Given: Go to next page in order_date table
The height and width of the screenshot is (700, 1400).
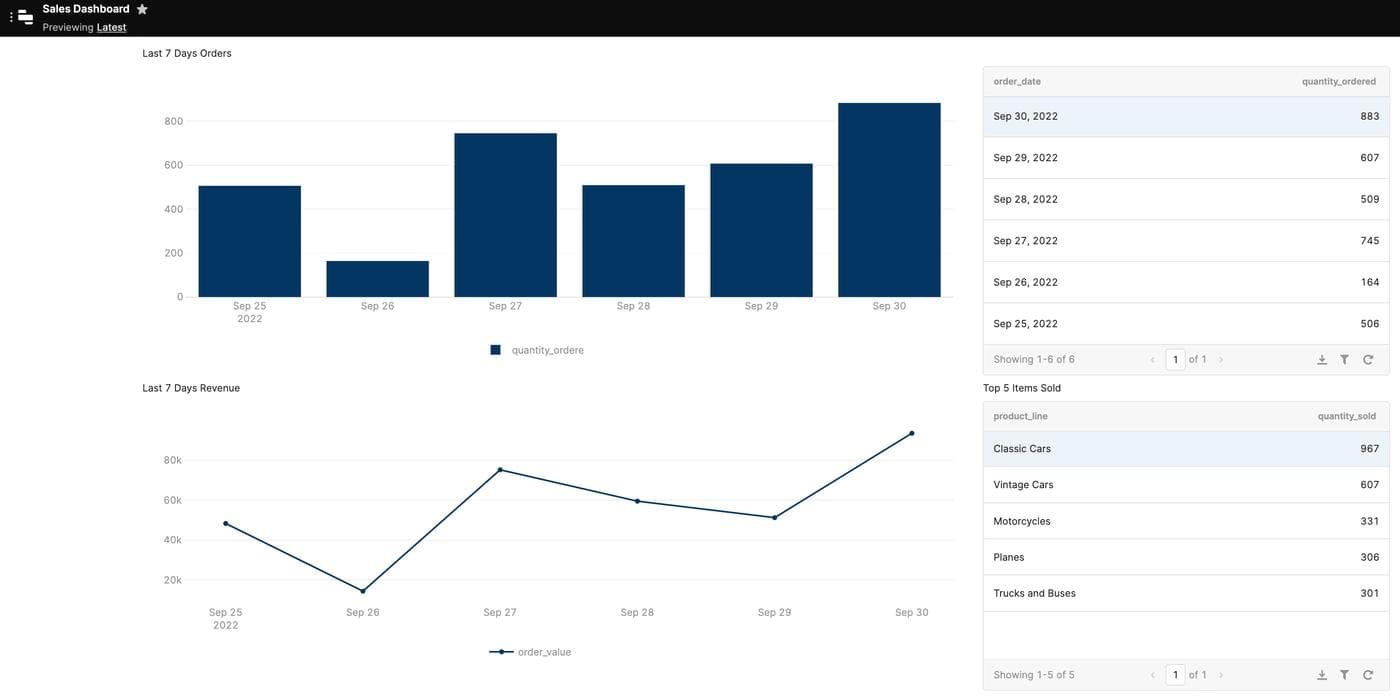Looking at the screenshot, I should [1221, 360].
